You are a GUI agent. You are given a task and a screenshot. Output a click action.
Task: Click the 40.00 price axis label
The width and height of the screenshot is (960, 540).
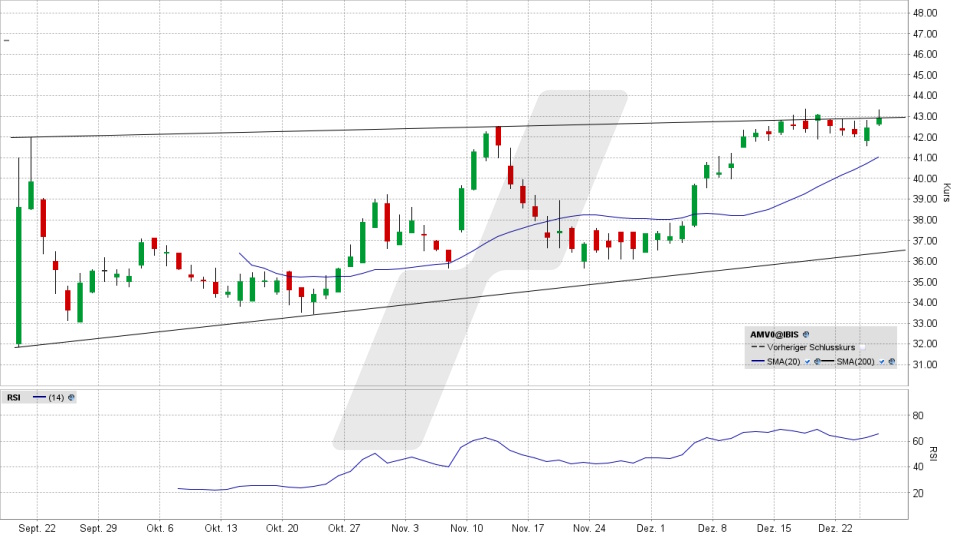click(x=924, y=178)
